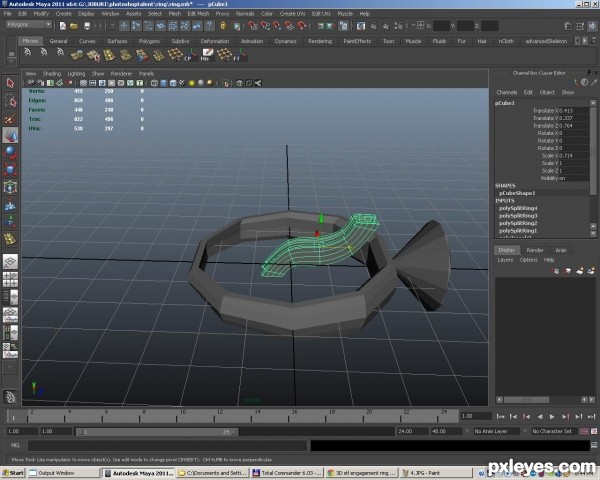
Task: Choose the Move tool cone icon
Action: coord(10,136)
